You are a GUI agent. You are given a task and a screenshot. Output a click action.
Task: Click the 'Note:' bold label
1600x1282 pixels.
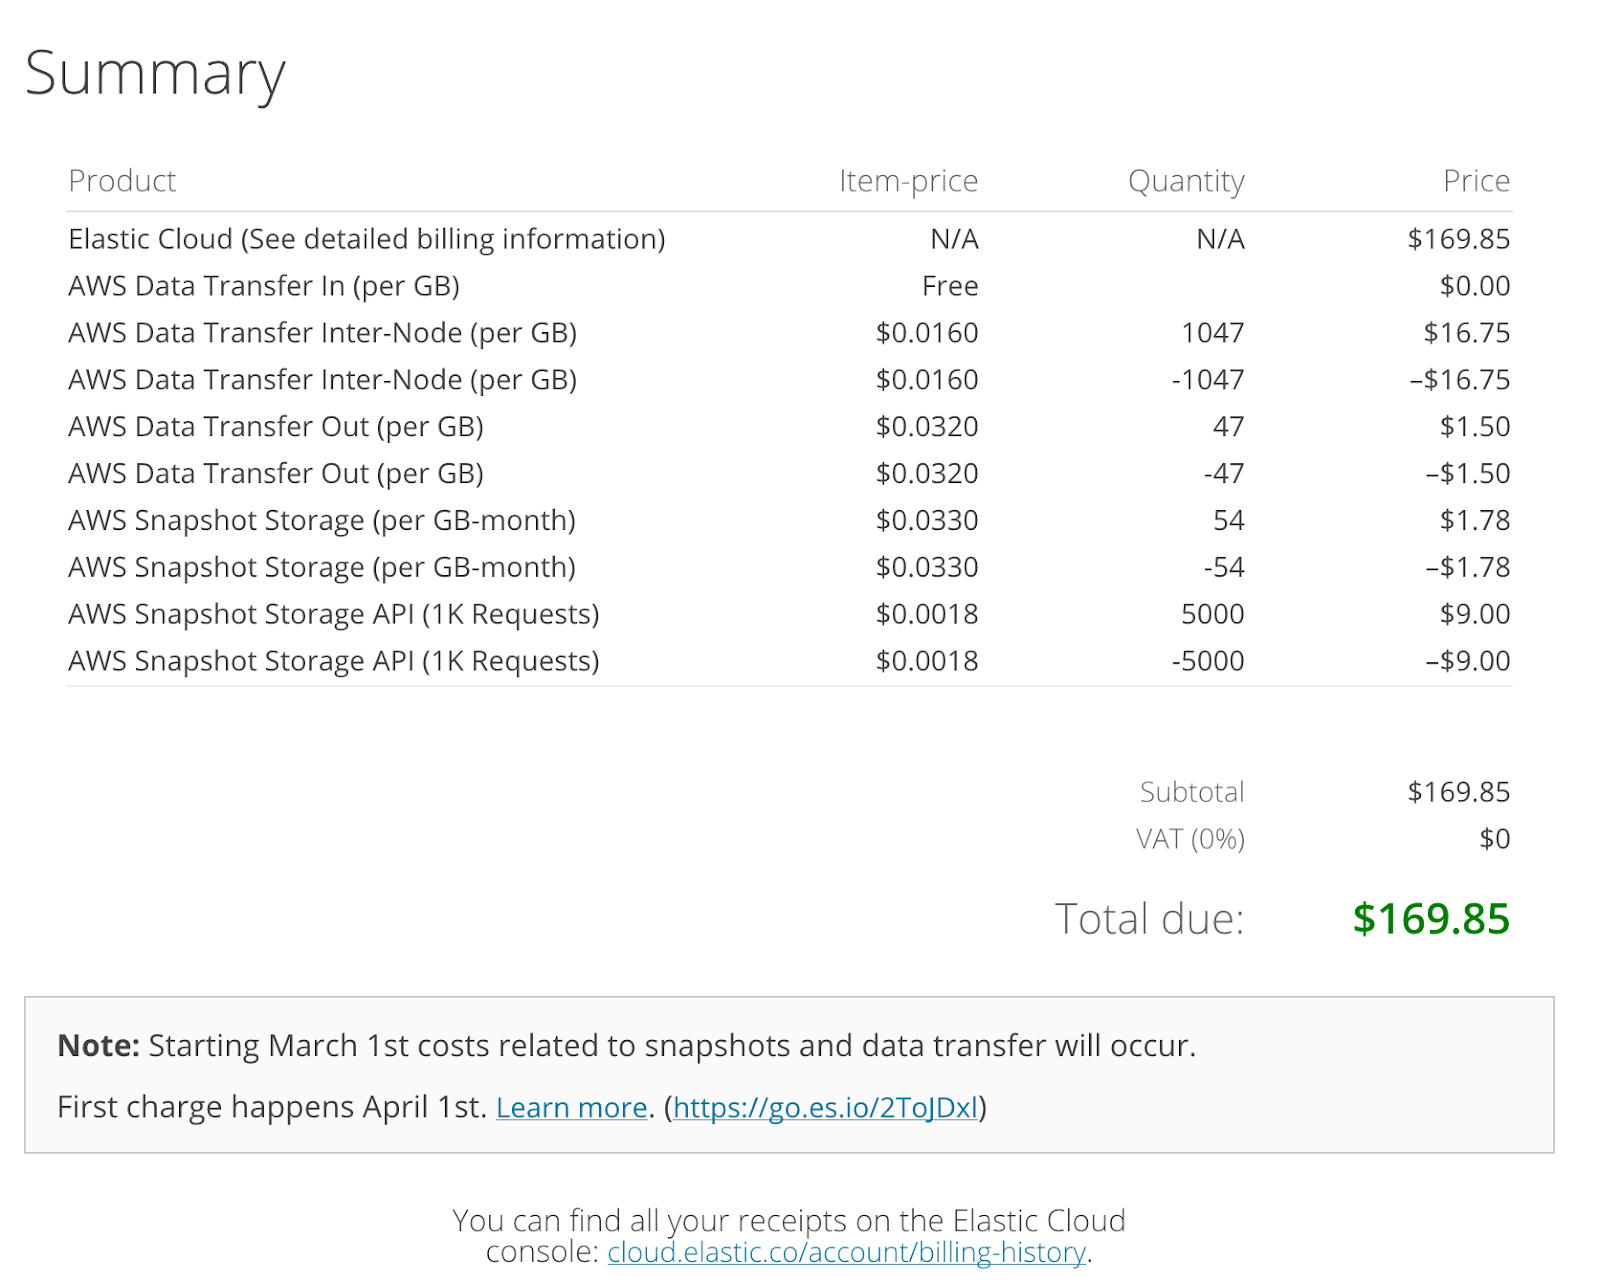tap(99, 1046)
